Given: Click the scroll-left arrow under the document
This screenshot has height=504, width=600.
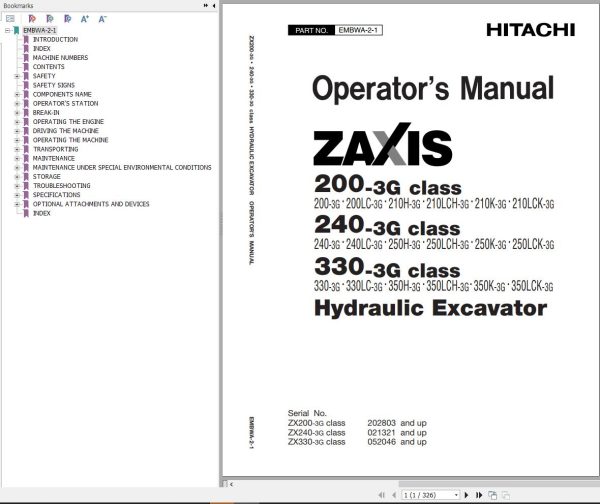Looking at the screenshot, I should pyautogui.click(x=231, y=484).
